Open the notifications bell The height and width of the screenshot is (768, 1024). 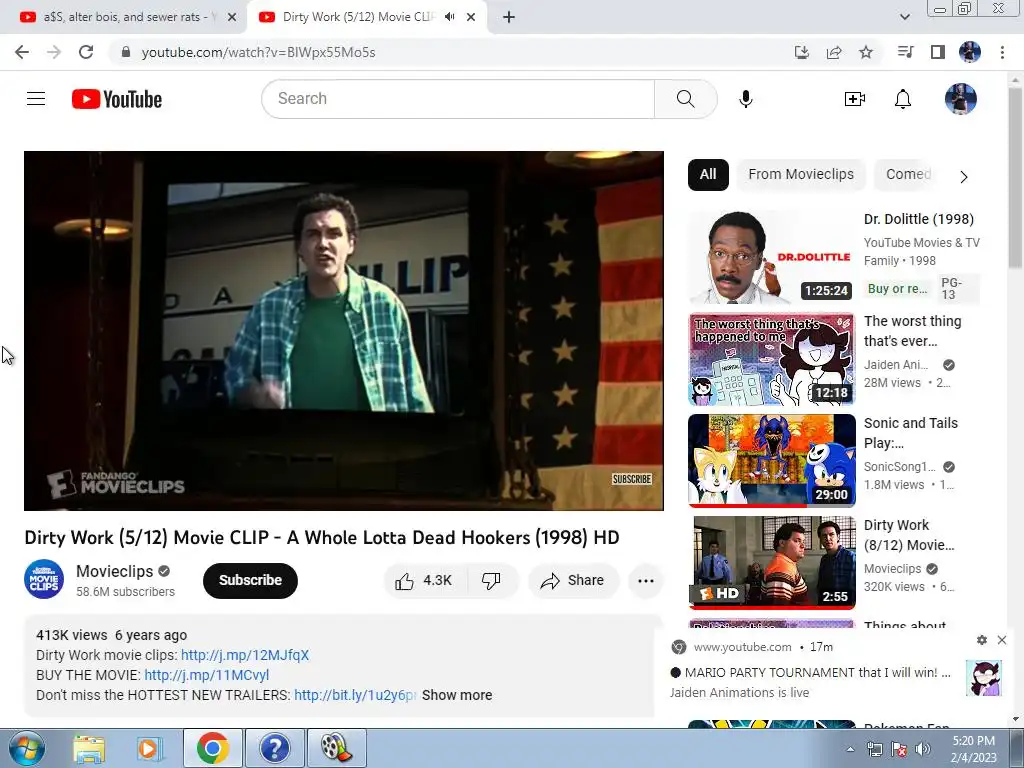click(x=903, y=99)
